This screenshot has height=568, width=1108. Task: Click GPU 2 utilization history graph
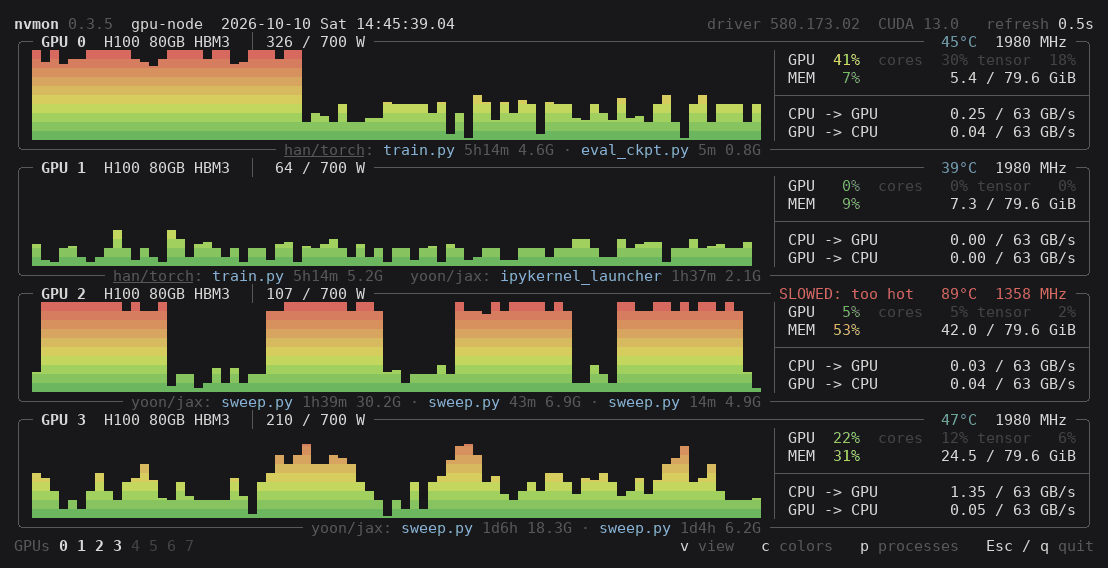(x=396, y=347)
